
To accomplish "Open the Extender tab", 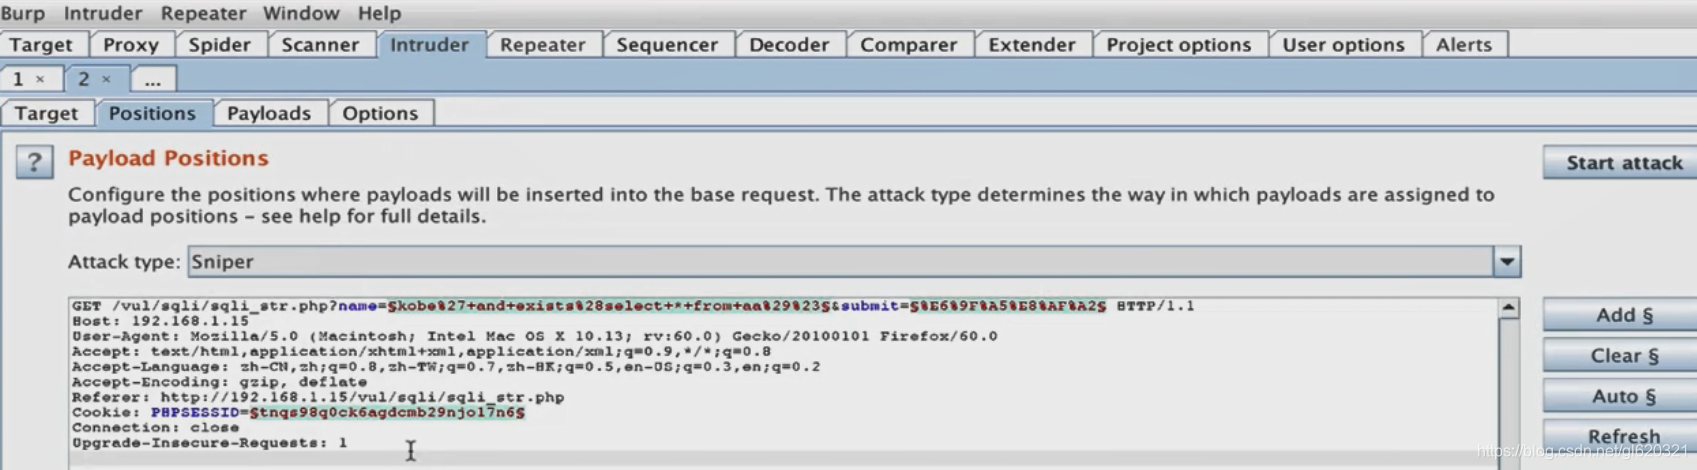I will tap(1032, 45).
